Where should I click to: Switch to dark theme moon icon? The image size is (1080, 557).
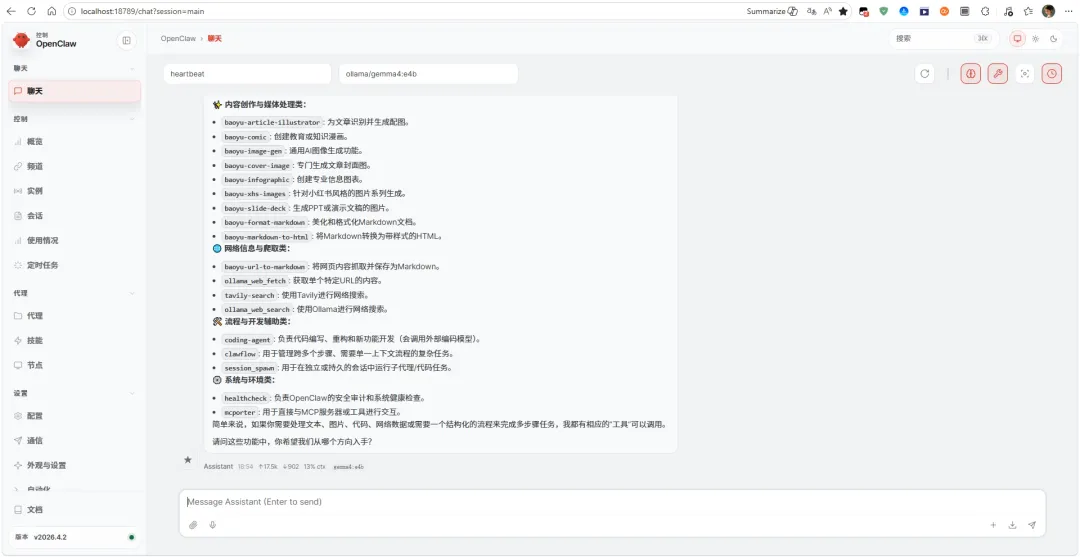(1053, 39)
